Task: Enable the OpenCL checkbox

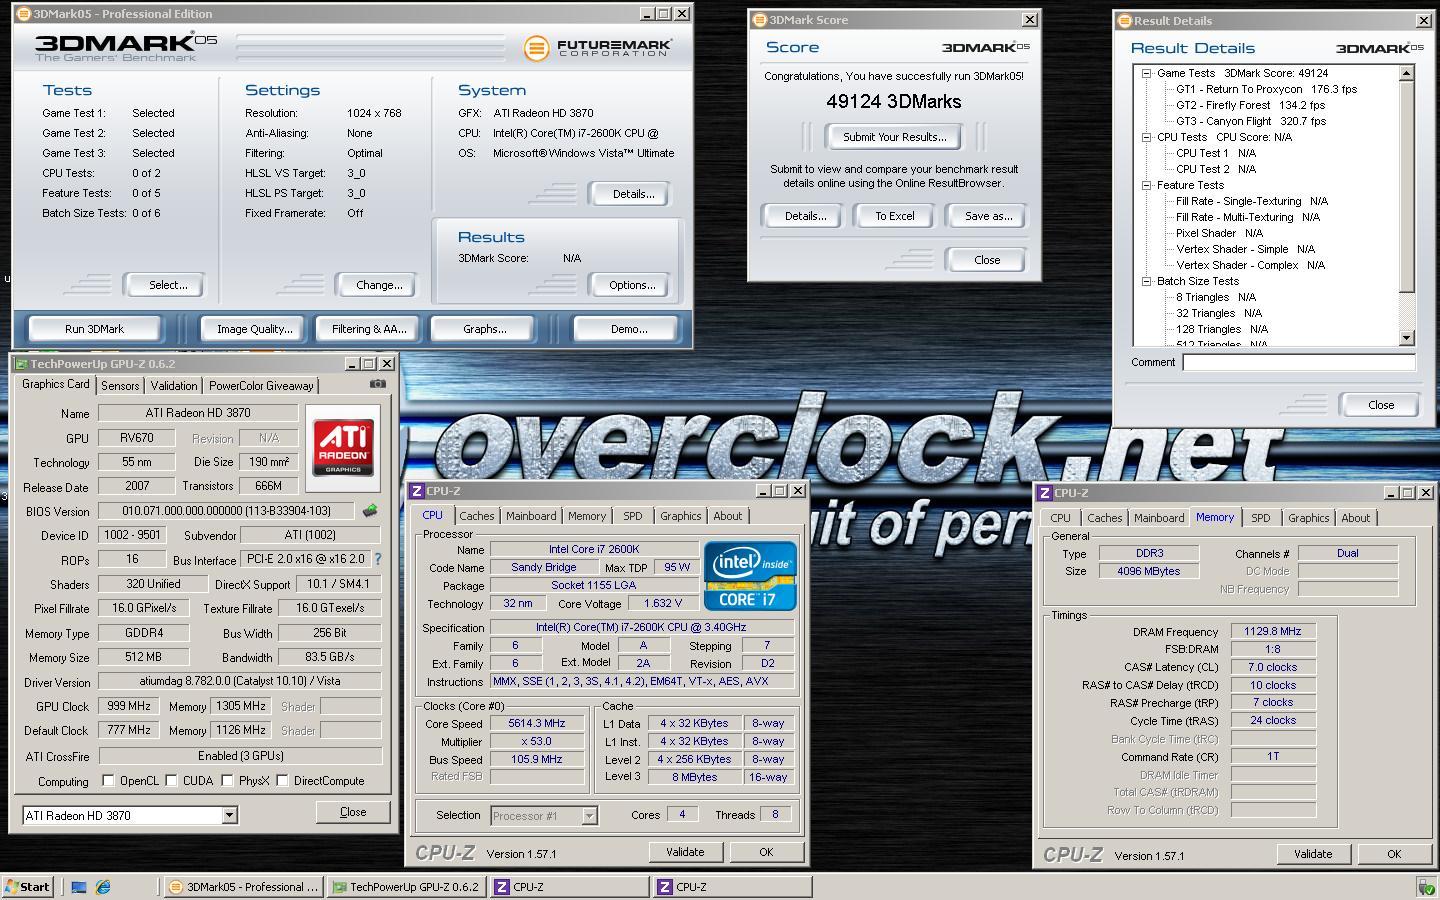Action: coord(109,780)
